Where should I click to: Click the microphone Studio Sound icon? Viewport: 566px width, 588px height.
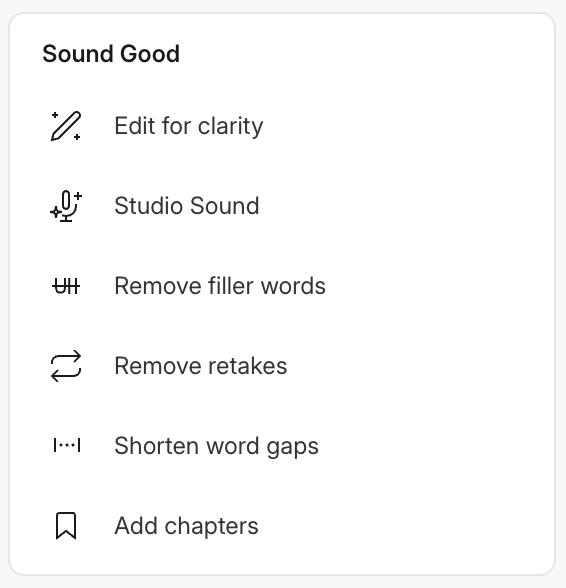point(66,206)
